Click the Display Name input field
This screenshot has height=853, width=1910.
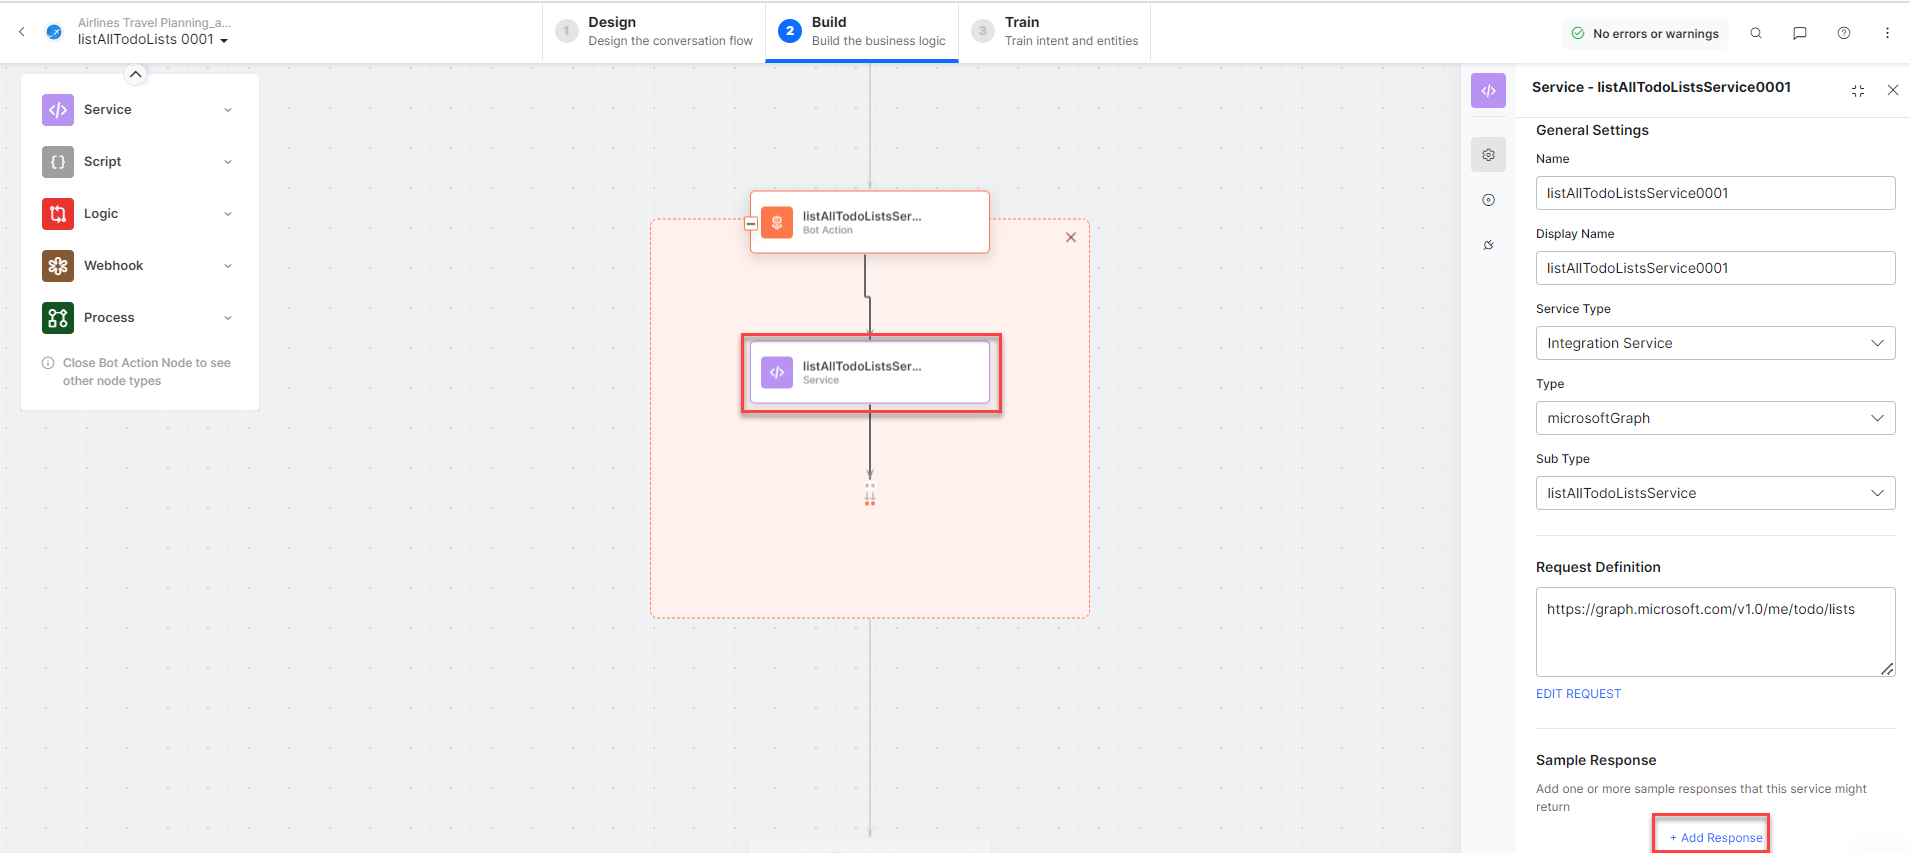[1715, 268]
